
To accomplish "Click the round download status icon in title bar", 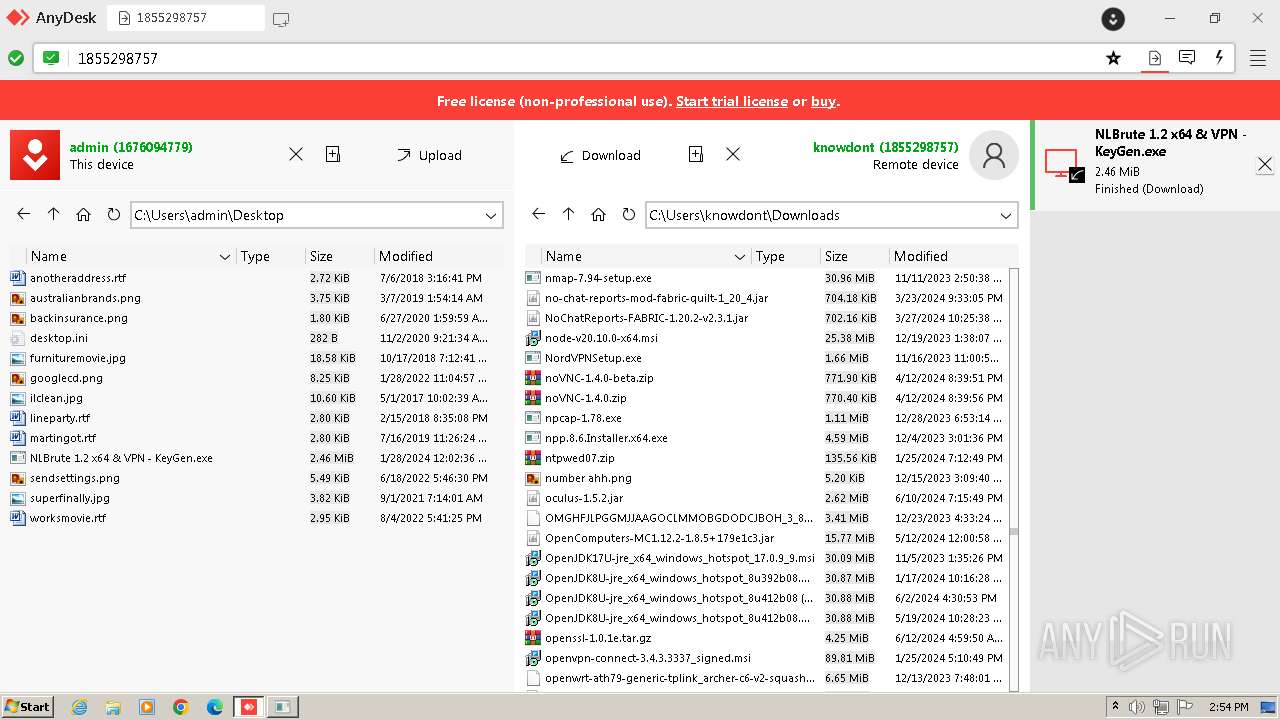I will click(x=1113, y=18).
